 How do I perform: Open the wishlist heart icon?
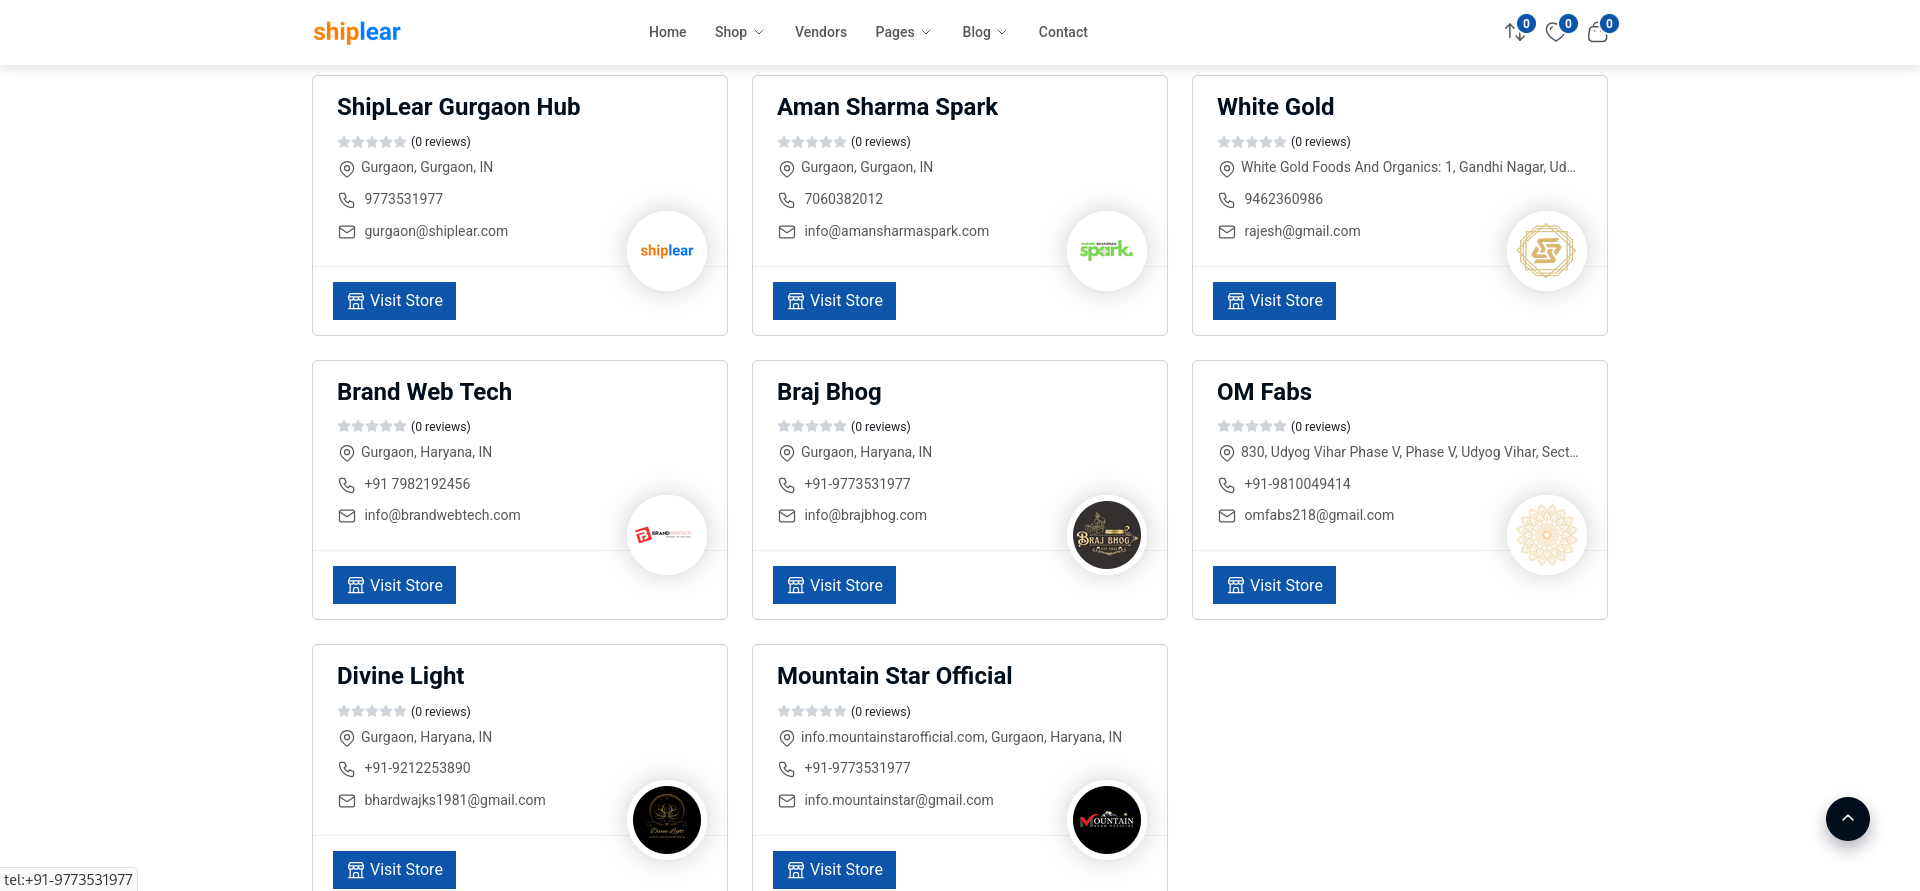pos(1556,32)
